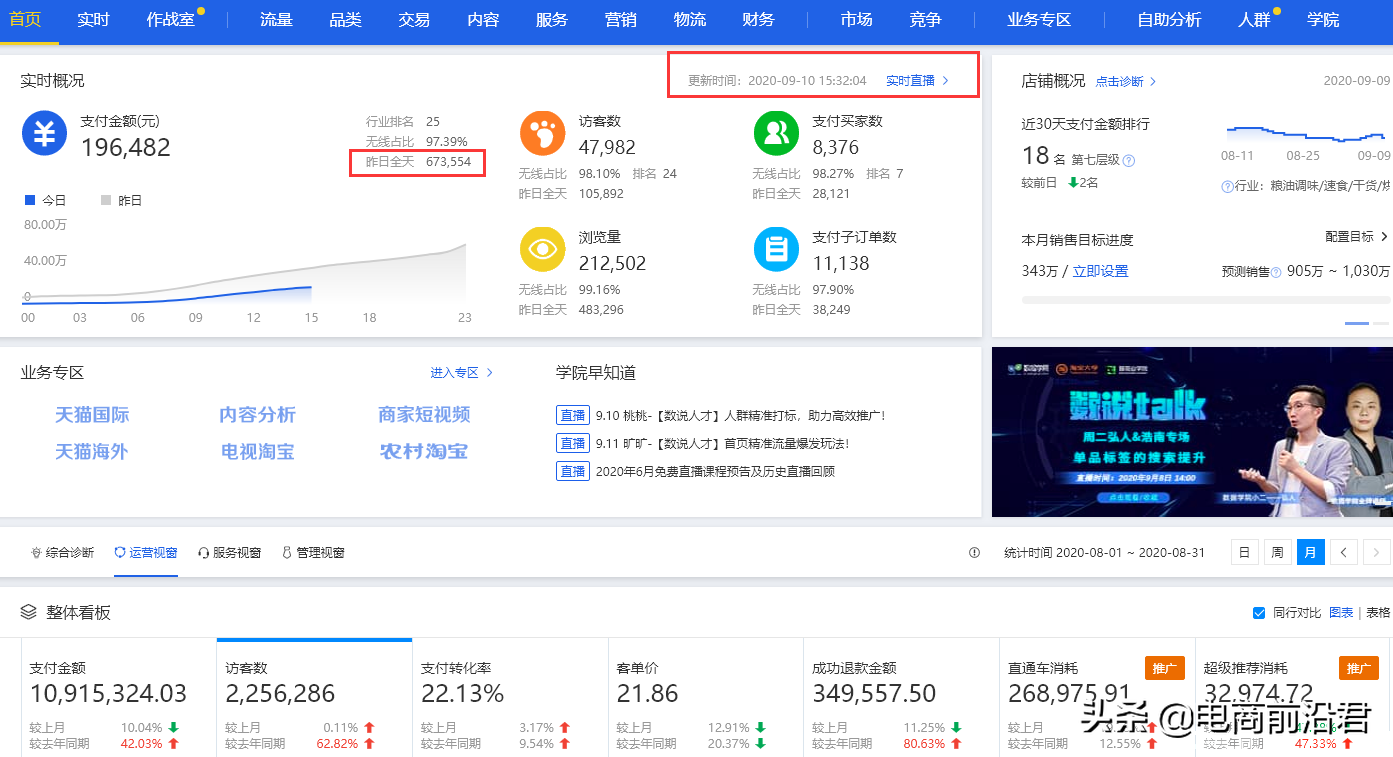Click the orange 访客数 footprint icon
The height and width of the screenshot is (757, 1393).
541,131
